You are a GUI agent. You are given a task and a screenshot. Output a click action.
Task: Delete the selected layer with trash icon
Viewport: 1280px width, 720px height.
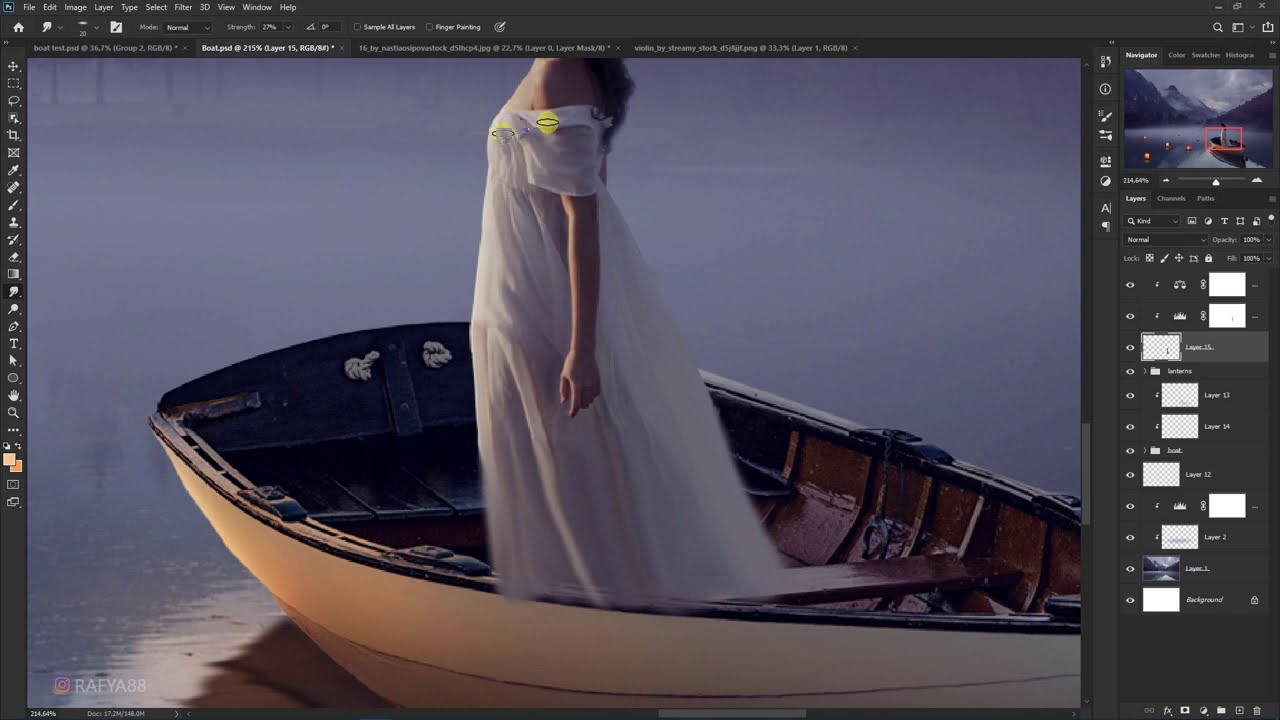[x=1257, y=711]
